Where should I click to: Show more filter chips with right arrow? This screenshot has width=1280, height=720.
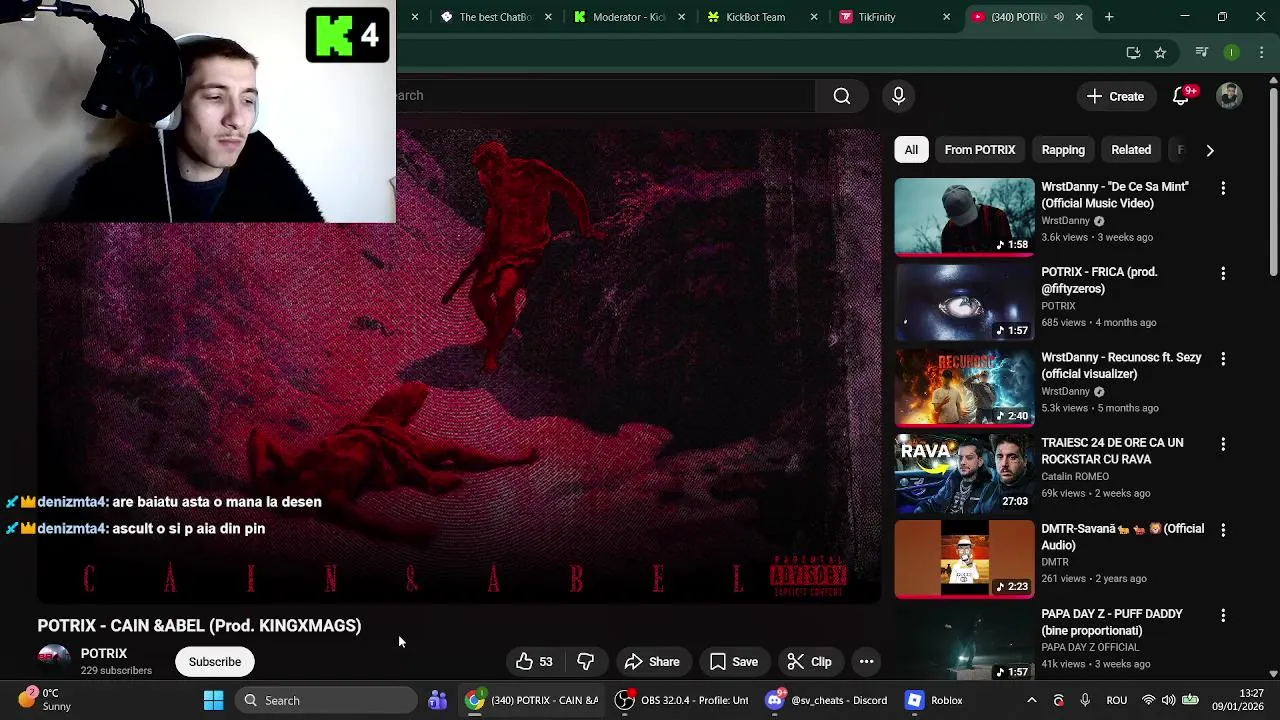point(1210,150)
